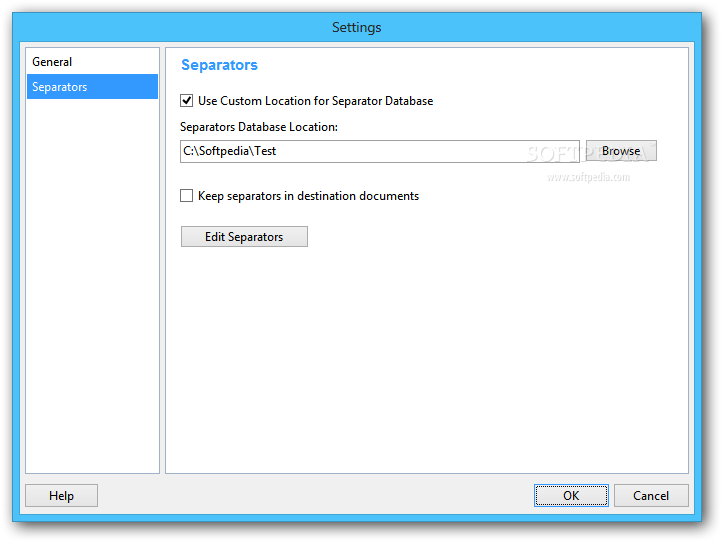Uncheck Use Custom Location for Separator Database
The height and width of the screenshot is (542, 722).
pos(186,100)
